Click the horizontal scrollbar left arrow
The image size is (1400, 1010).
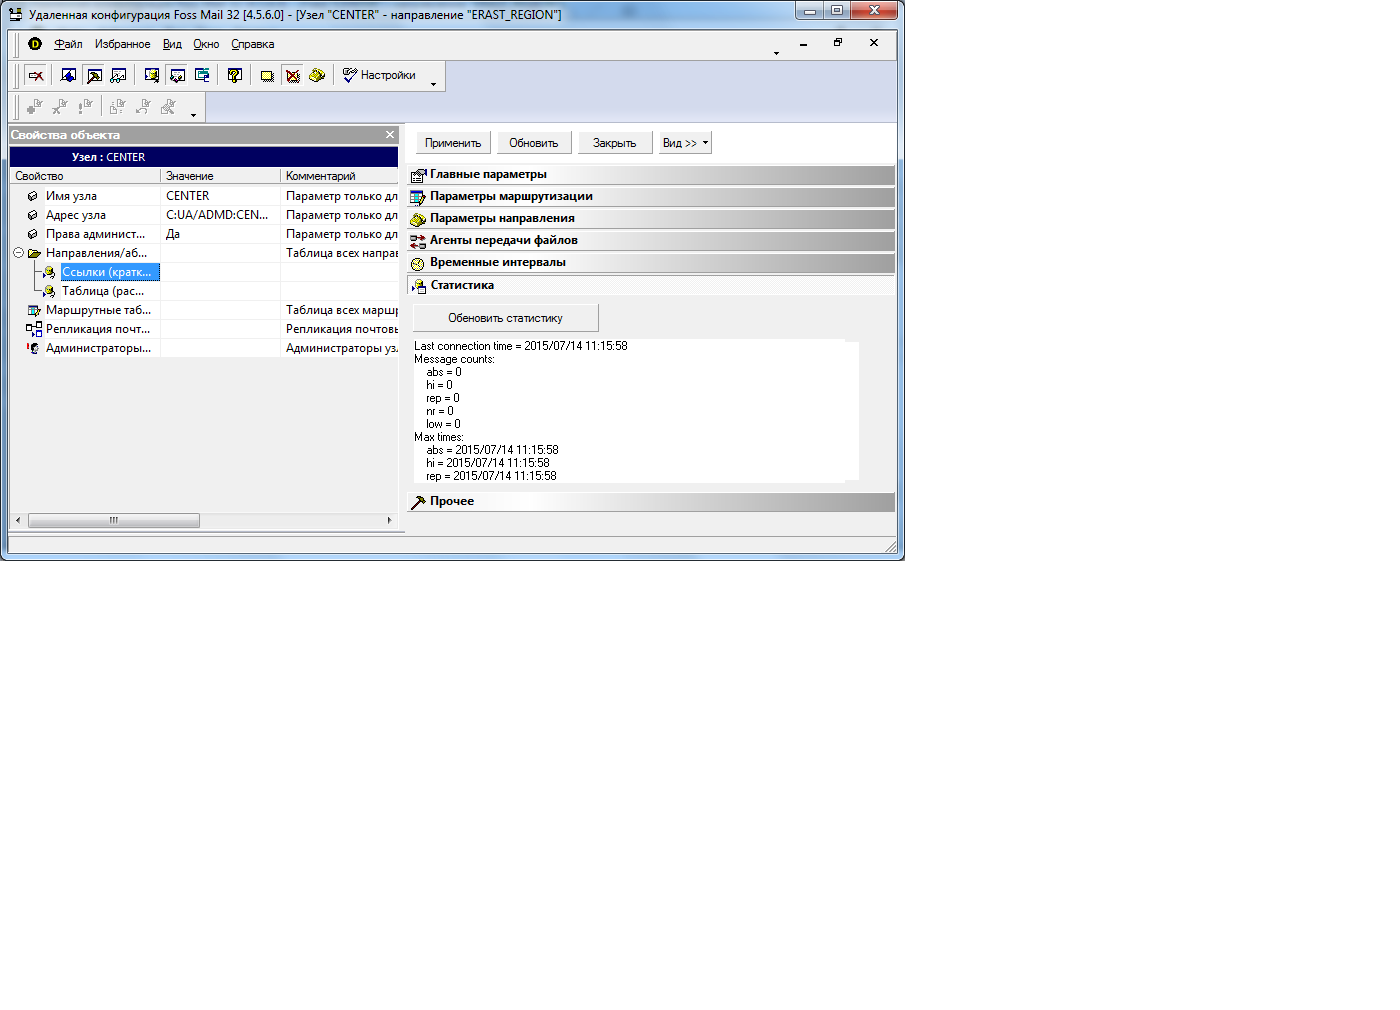tap(18, 521)
